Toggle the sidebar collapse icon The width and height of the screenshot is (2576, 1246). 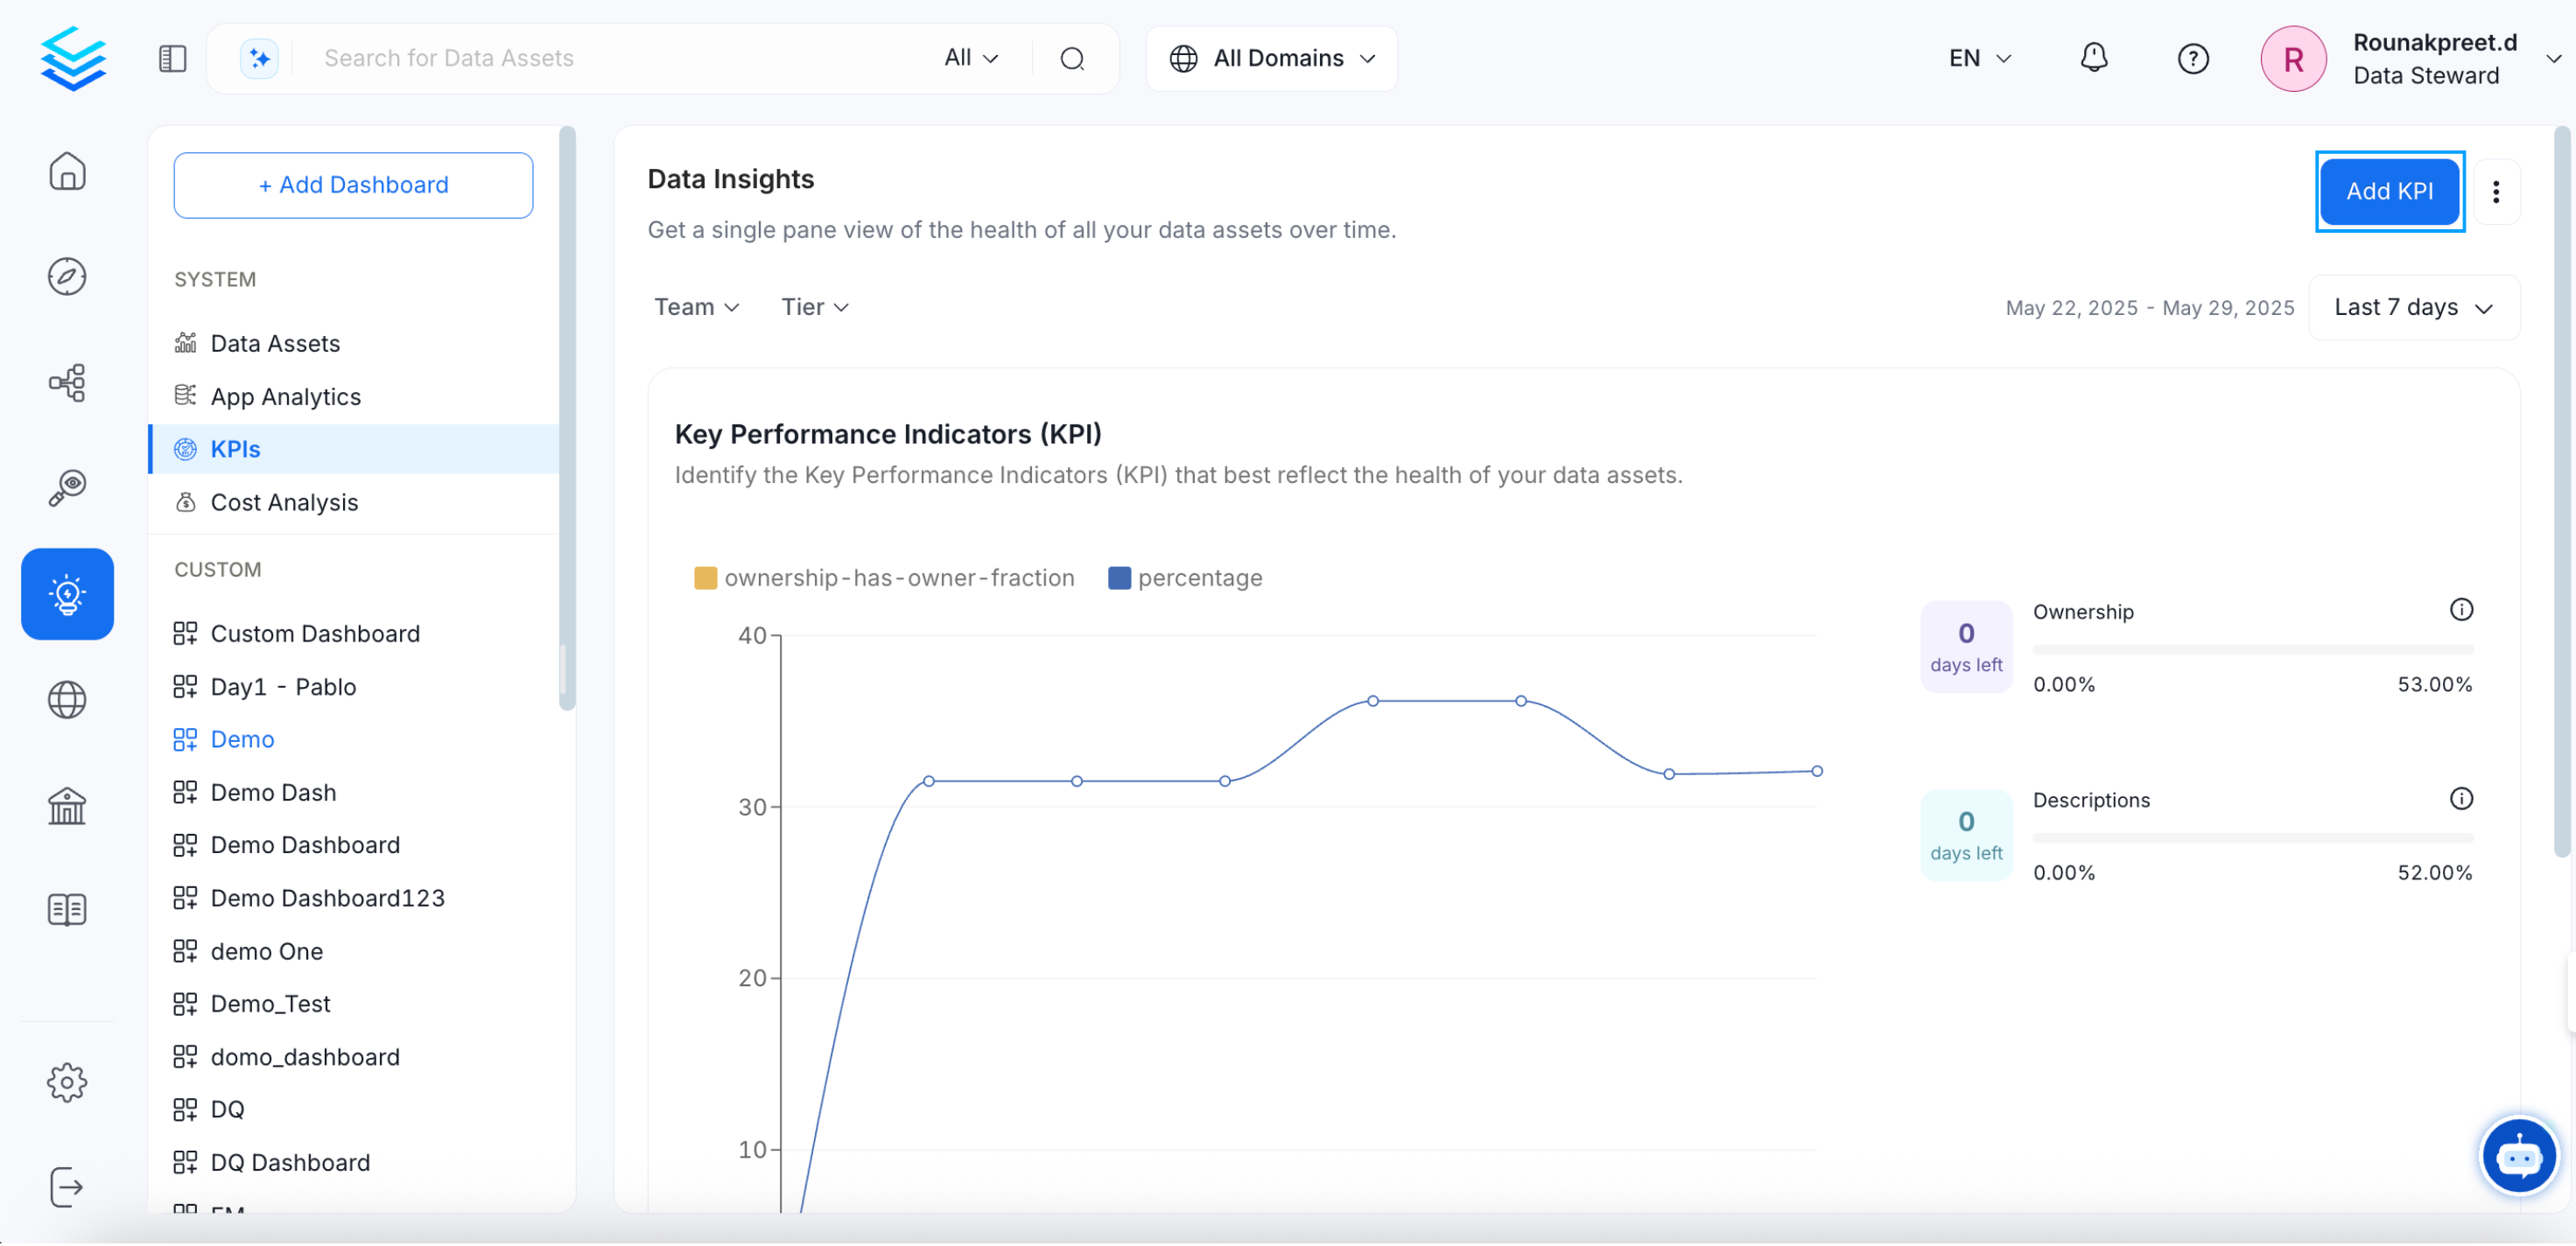coord(173,58)
